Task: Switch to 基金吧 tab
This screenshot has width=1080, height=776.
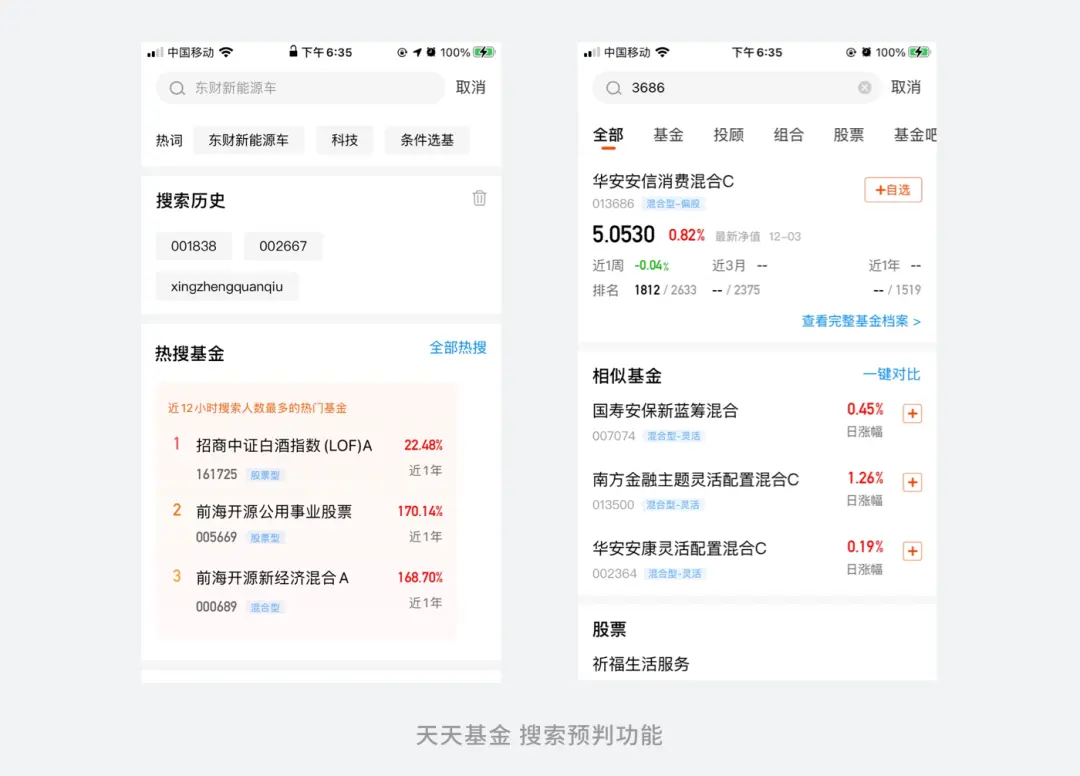Action: 915,135
